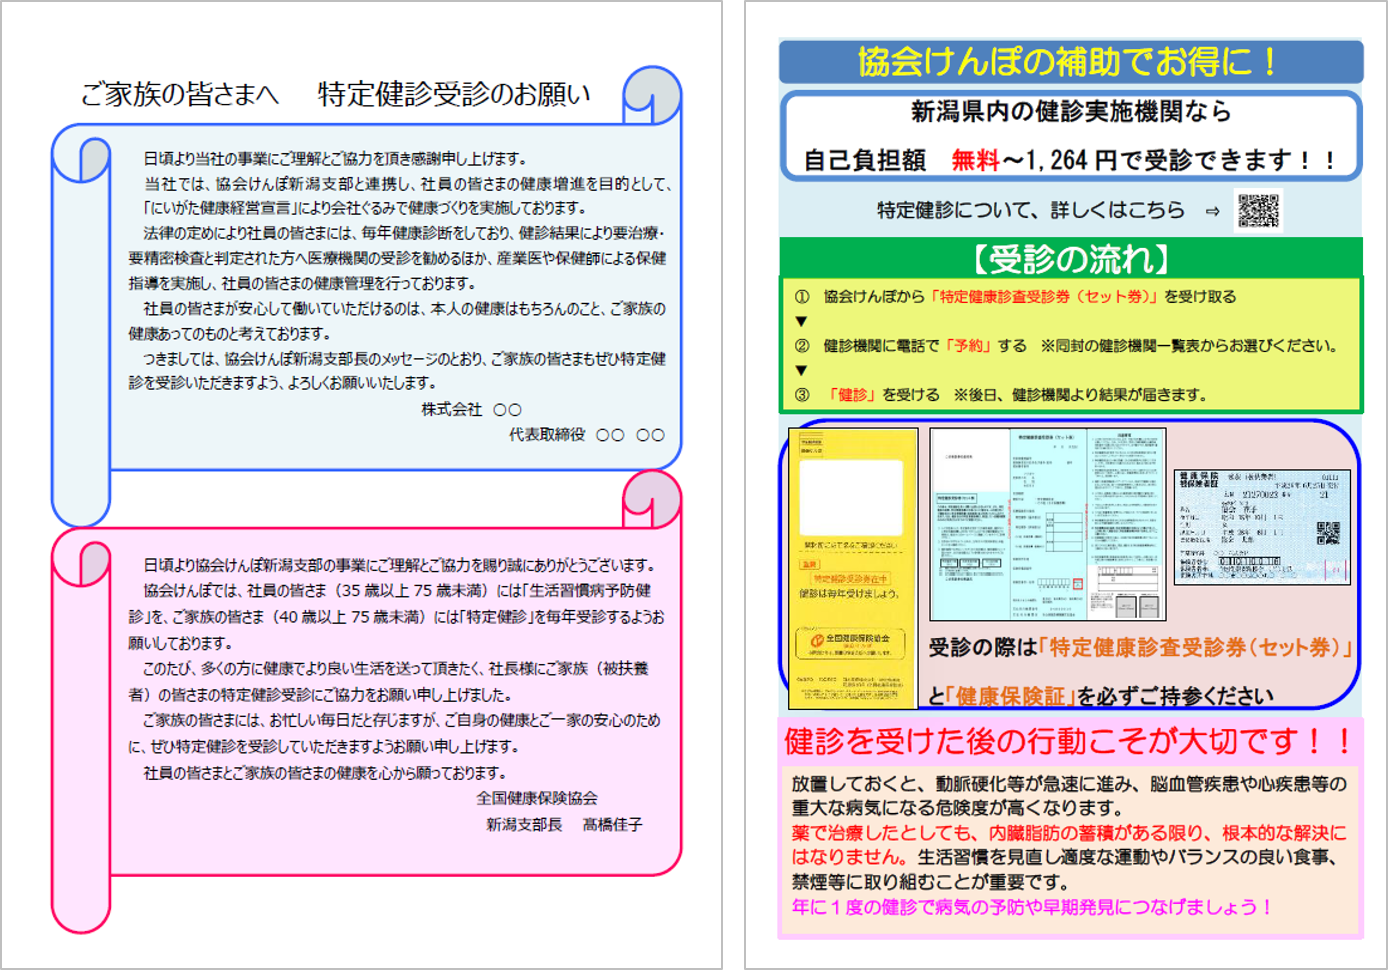This screenshot has height=970, width=1388.
Task: Click the red 「予約」 text in step ②
Action: click(968, 346)
